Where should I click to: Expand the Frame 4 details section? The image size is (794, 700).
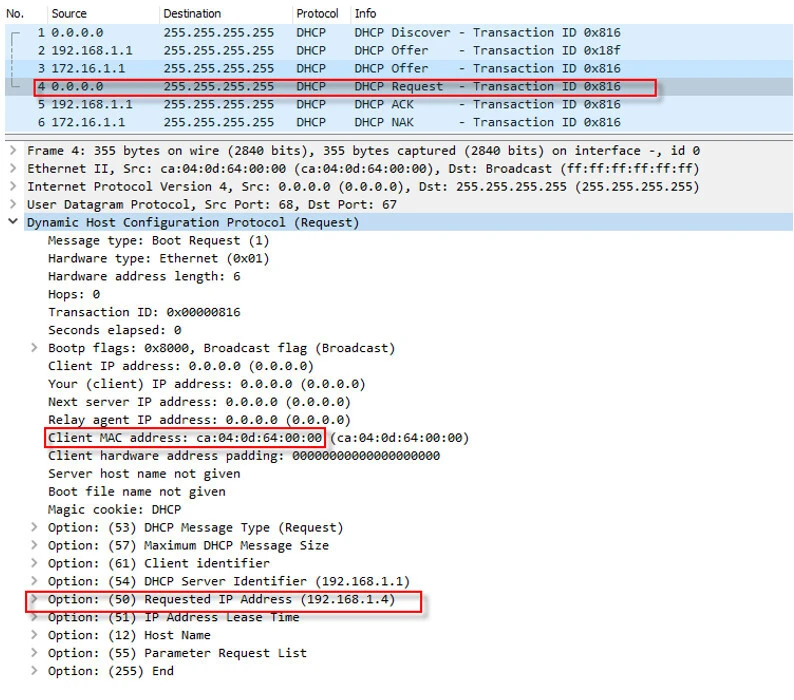tap(12, 151)
